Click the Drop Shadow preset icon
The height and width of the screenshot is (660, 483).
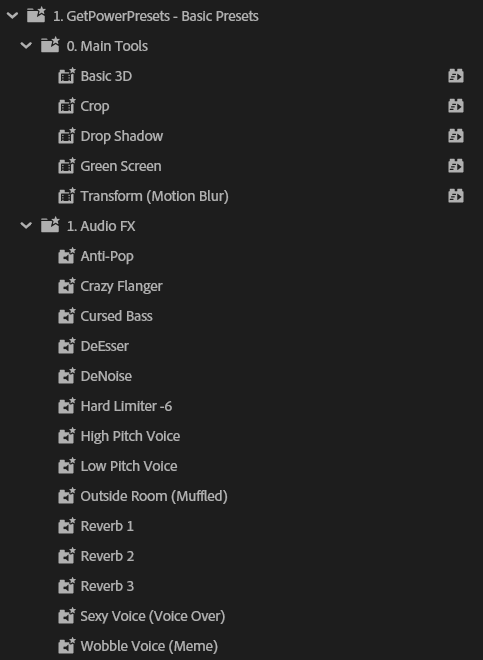pyautogui.click(x=67, y=136)
